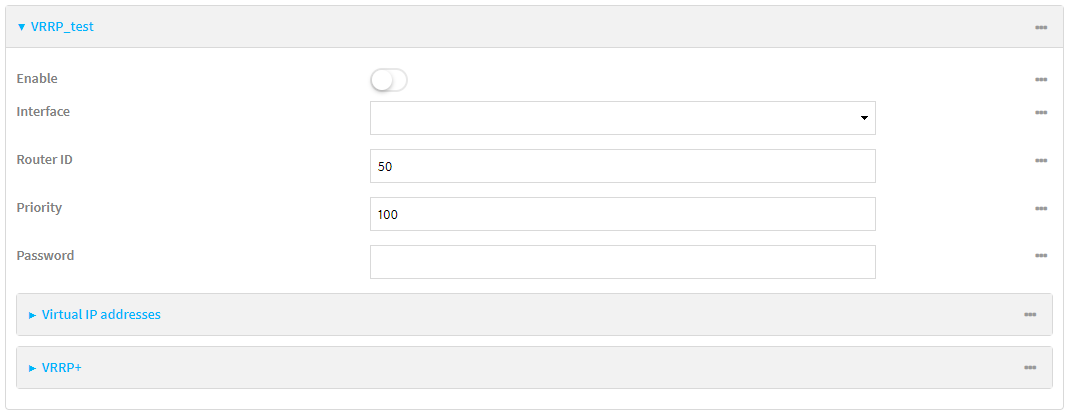
Task: Click the Priority label text
Action: point(39,207)
